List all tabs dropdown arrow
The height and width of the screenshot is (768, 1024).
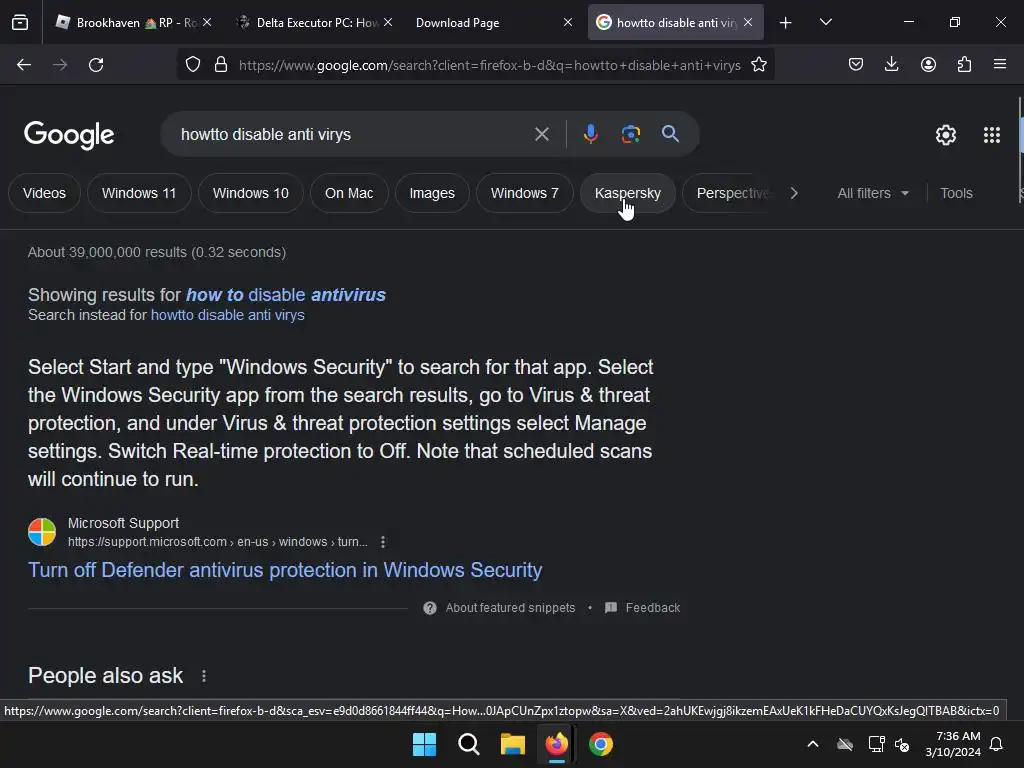[825, 23]
